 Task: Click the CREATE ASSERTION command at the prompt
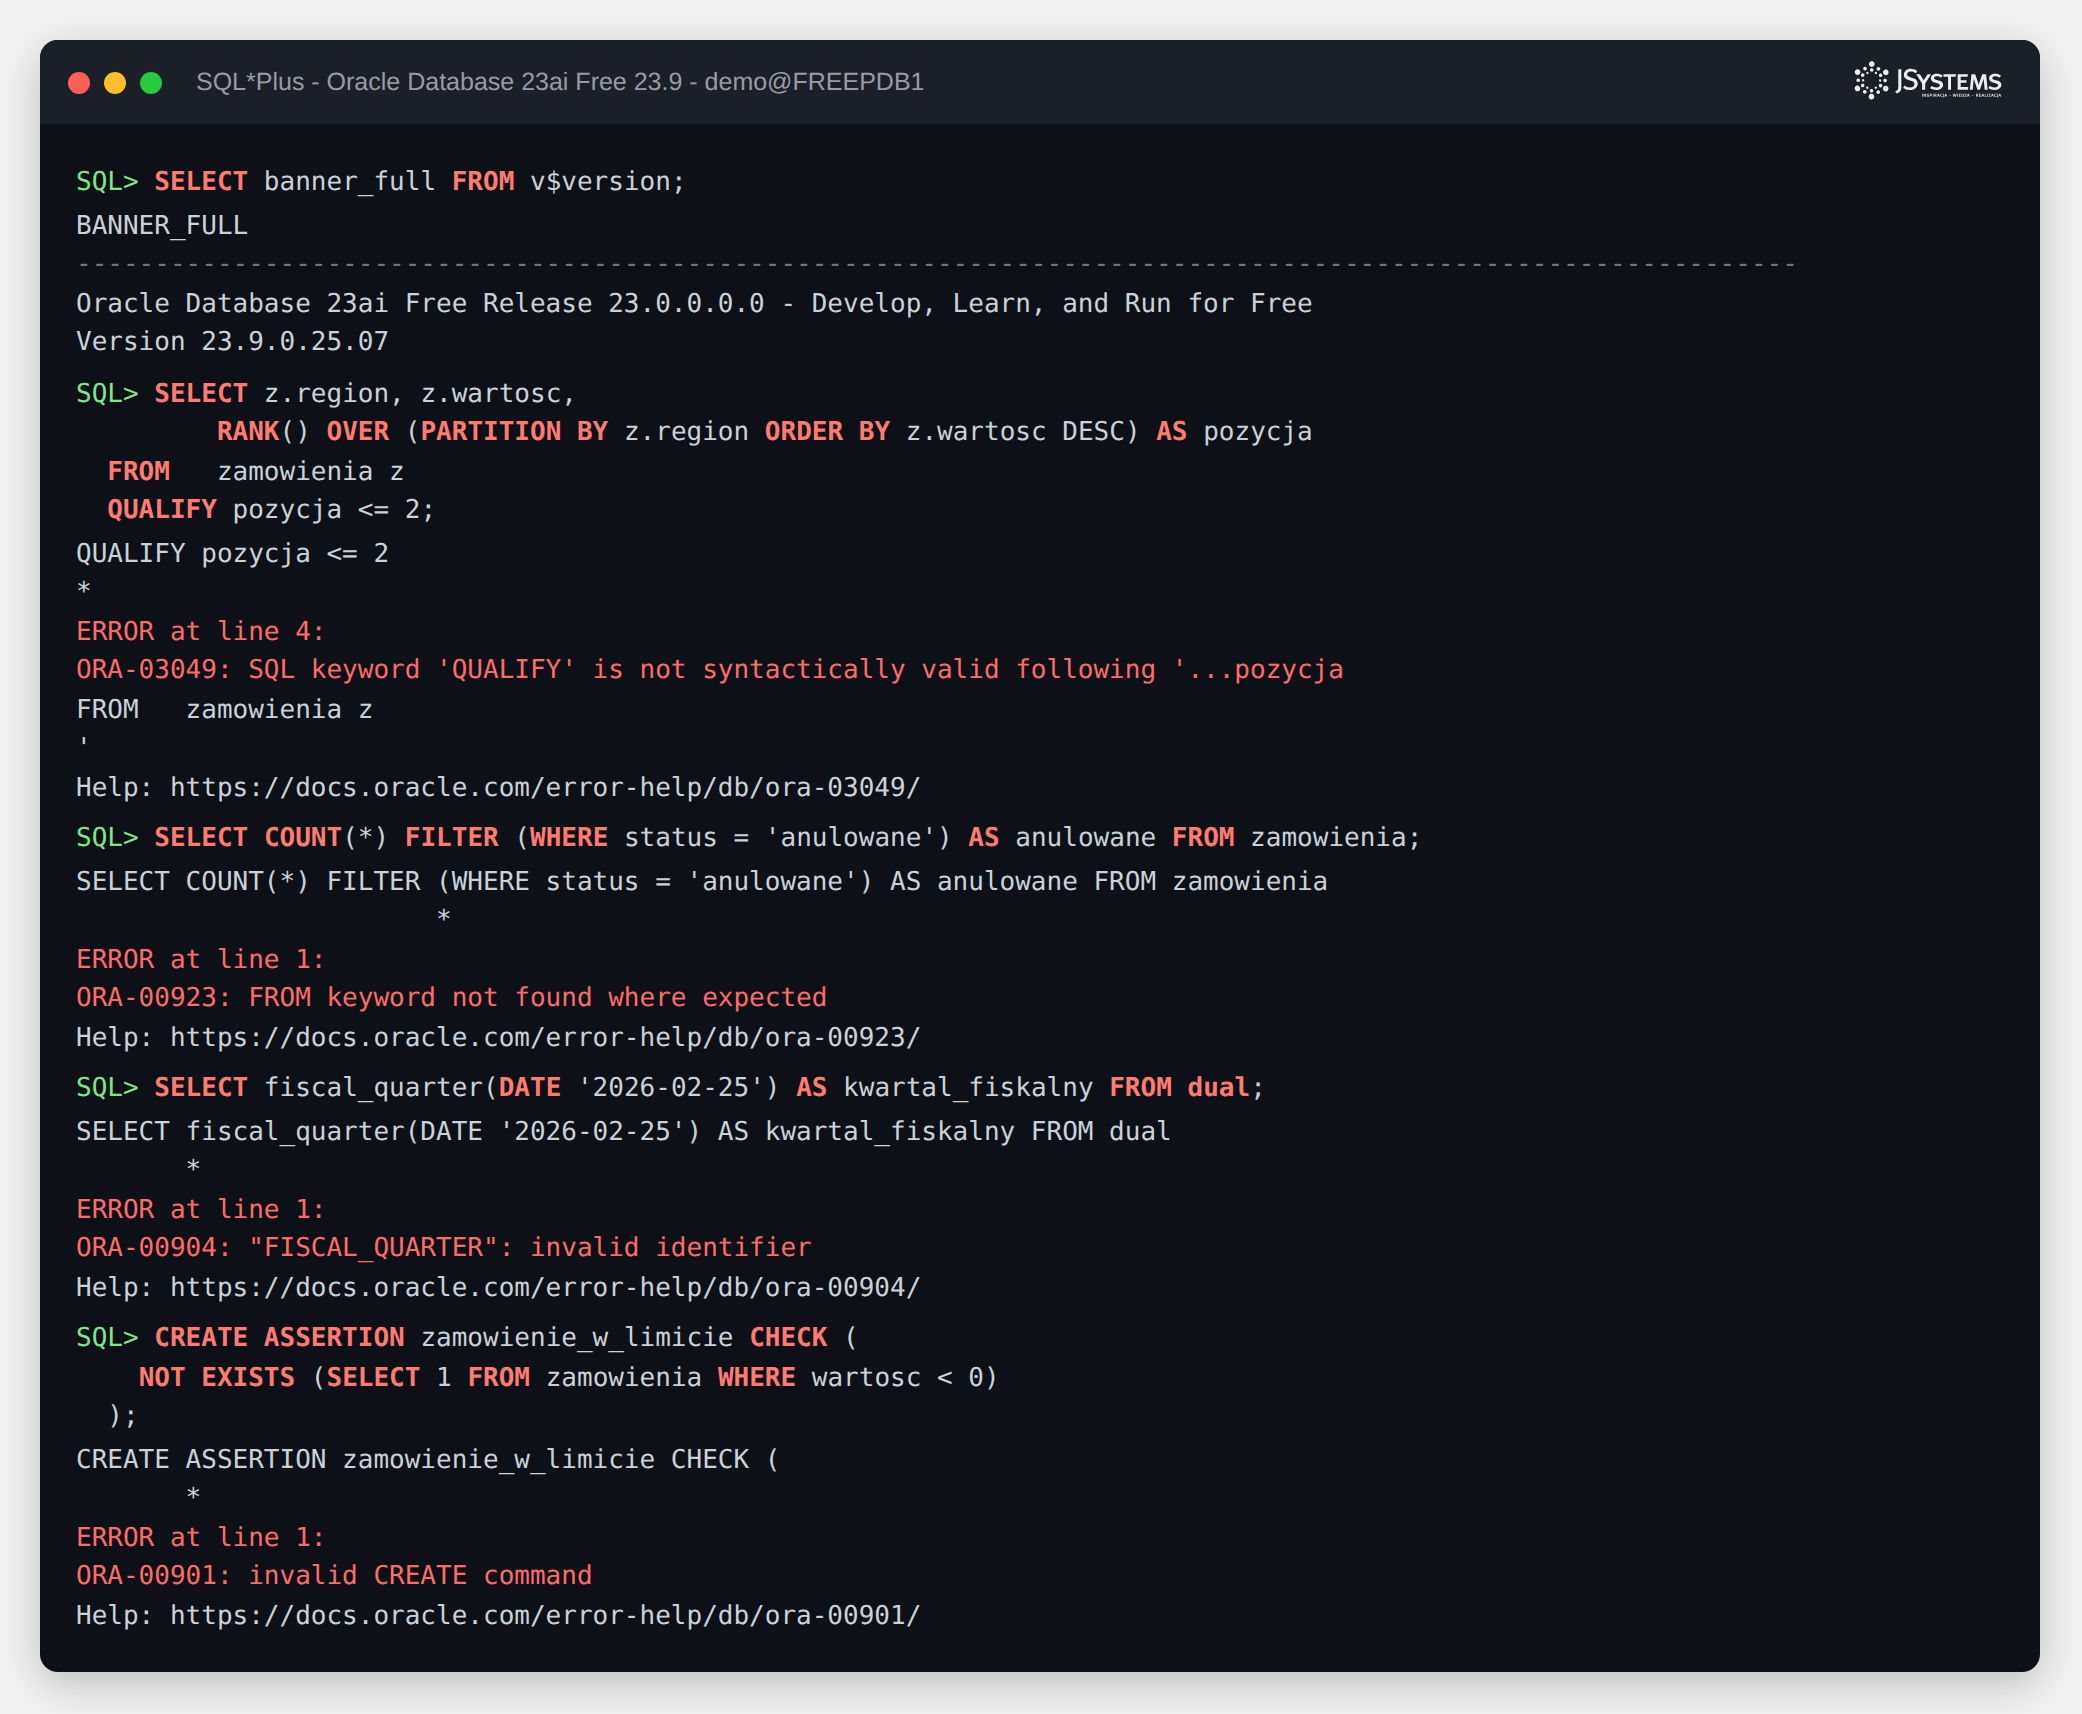[x=506, y=1338]
